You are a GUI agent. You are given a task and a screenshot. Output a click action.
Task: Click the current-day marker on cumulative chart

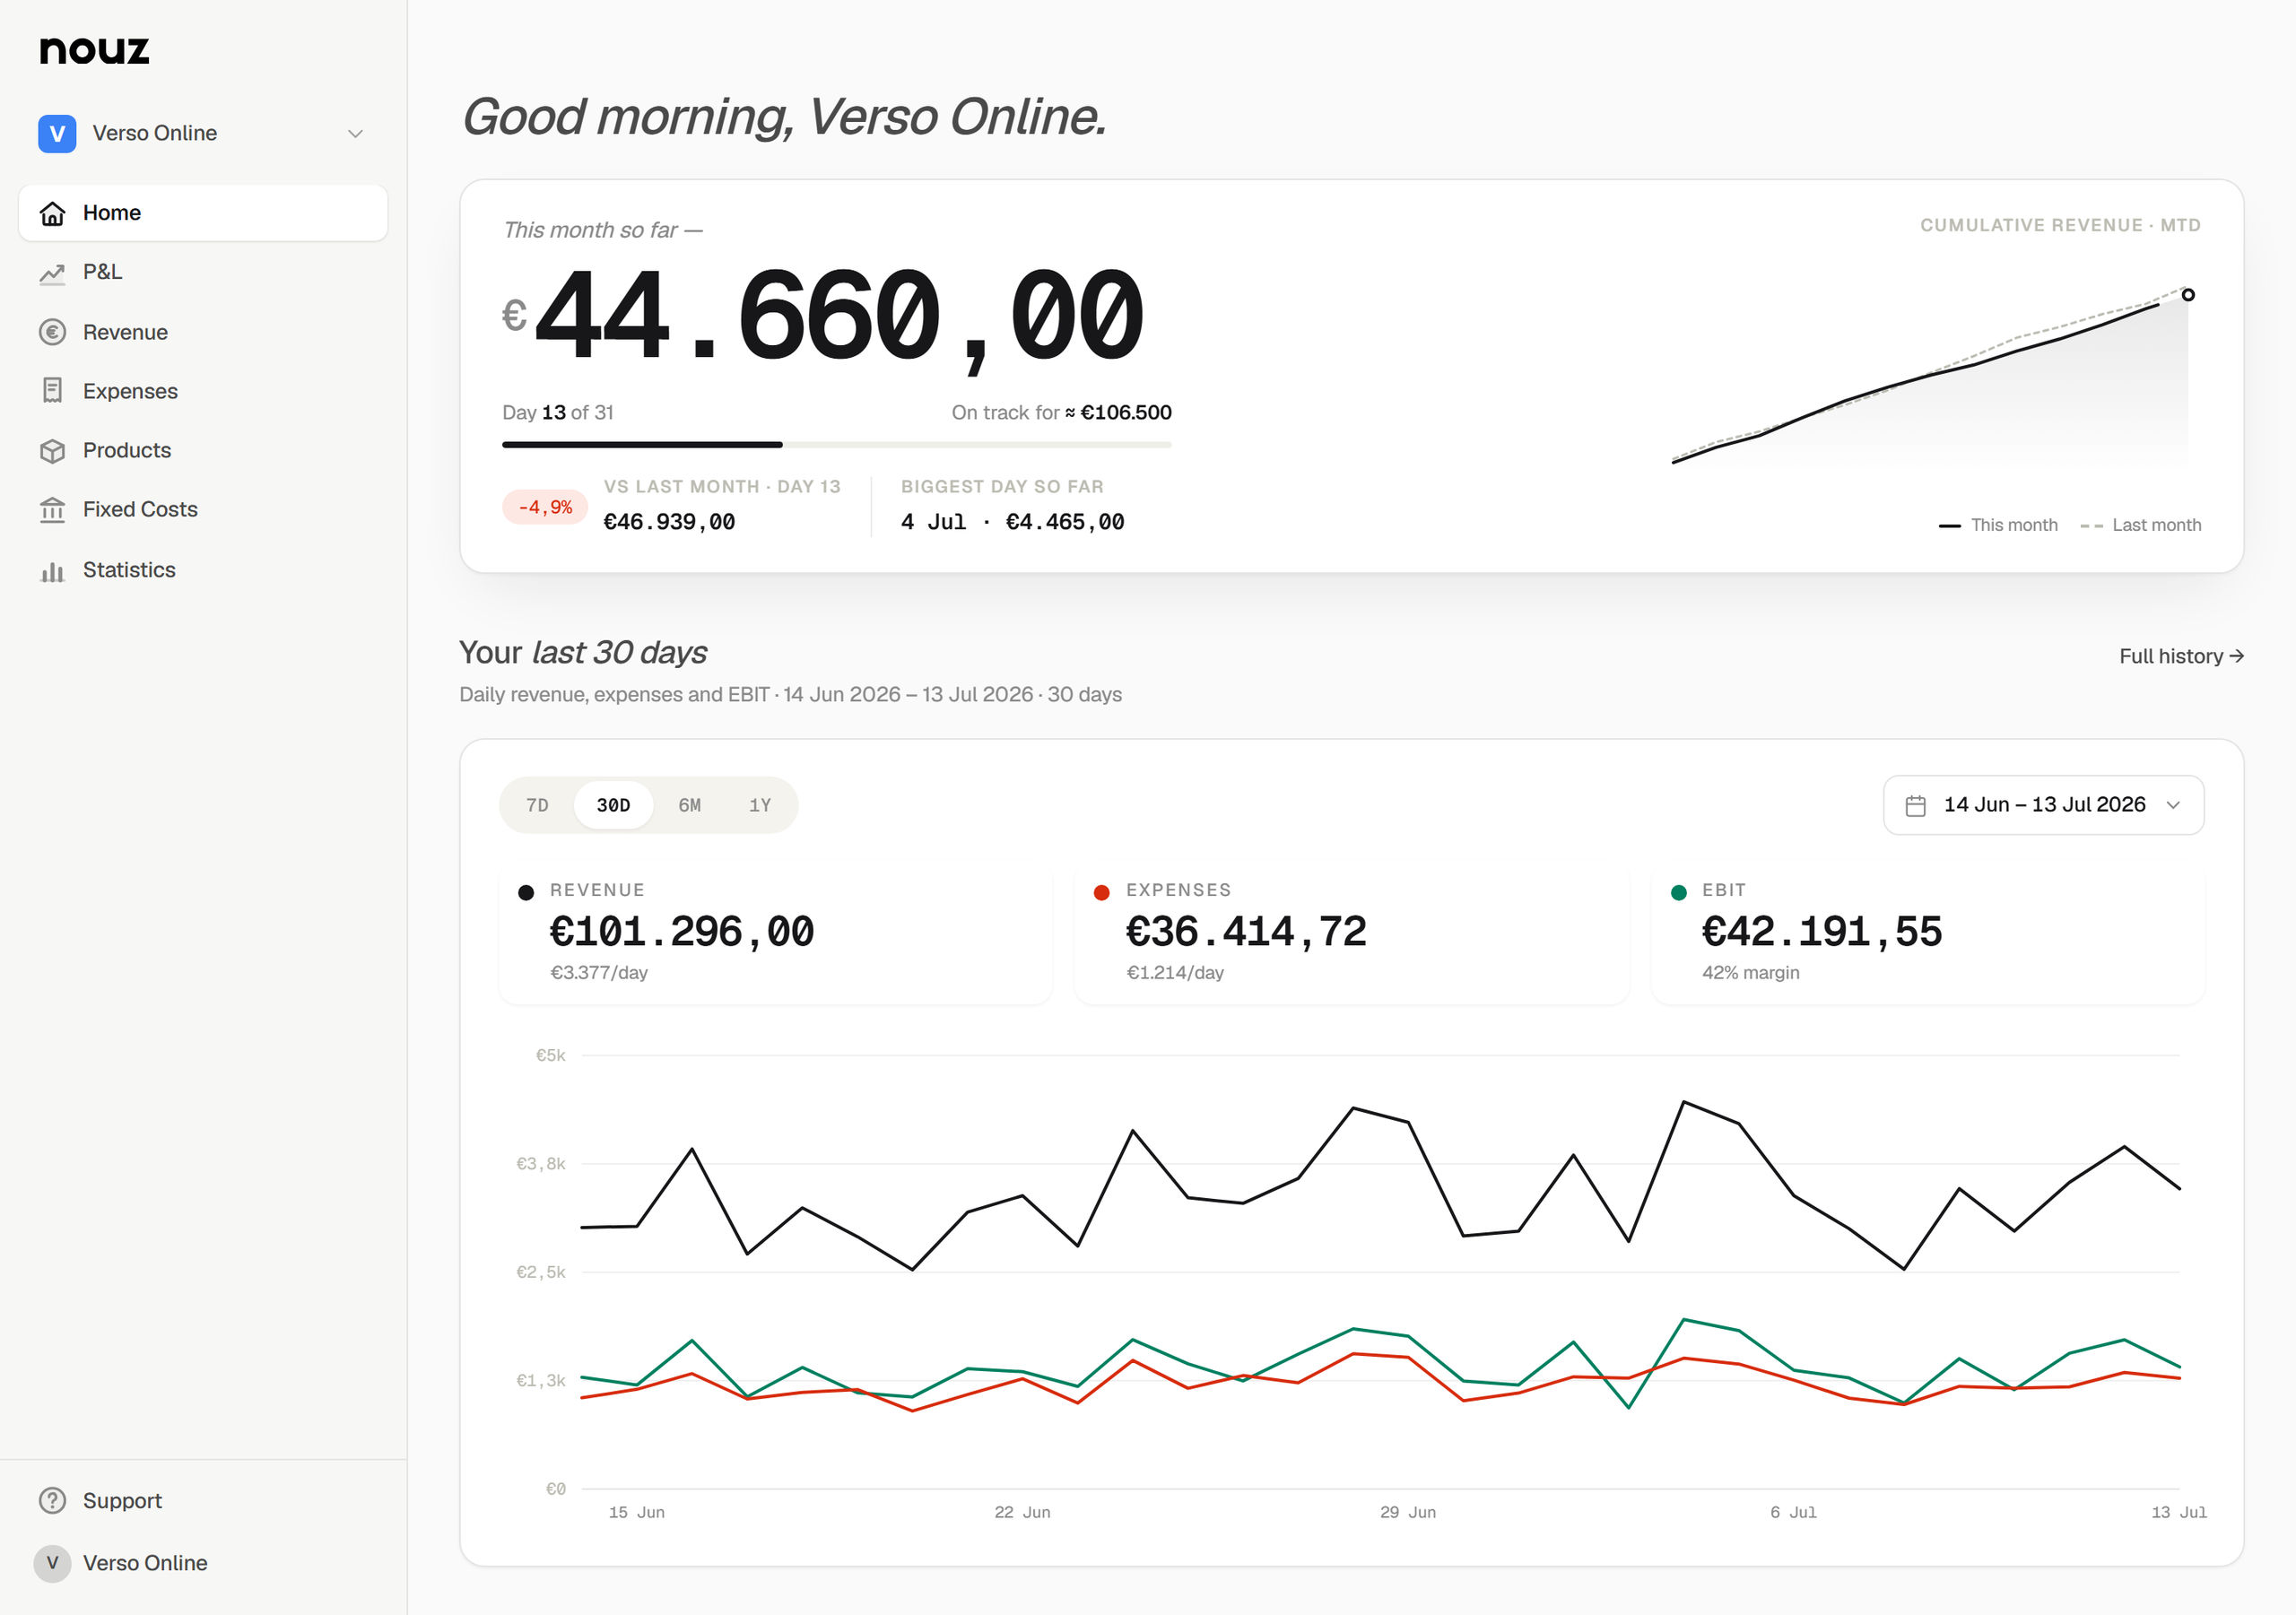pos(2188,295)
